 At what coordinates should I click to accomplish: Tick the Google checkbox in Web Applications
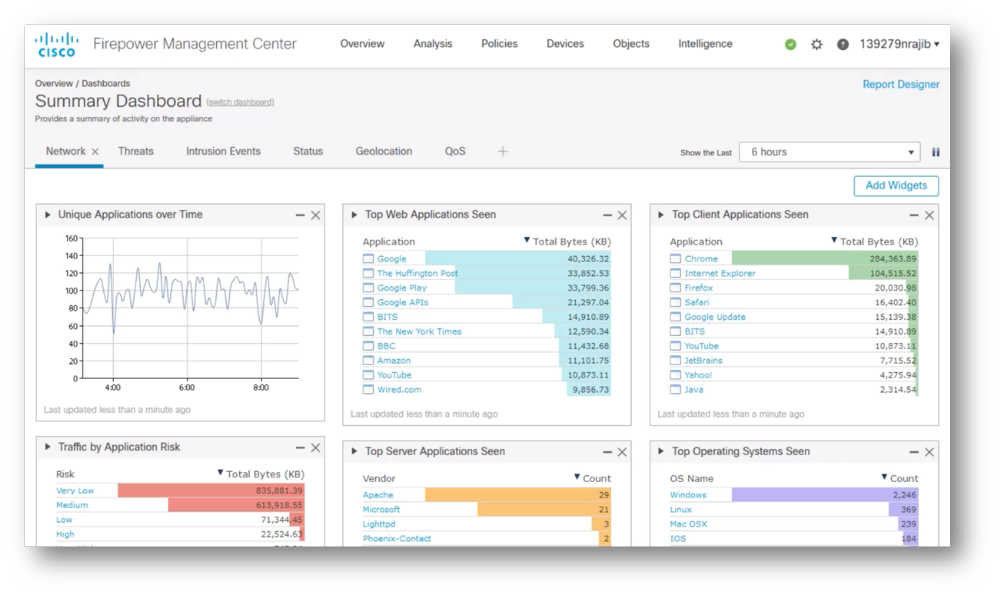pyautogui.click(x=368, y=259)
